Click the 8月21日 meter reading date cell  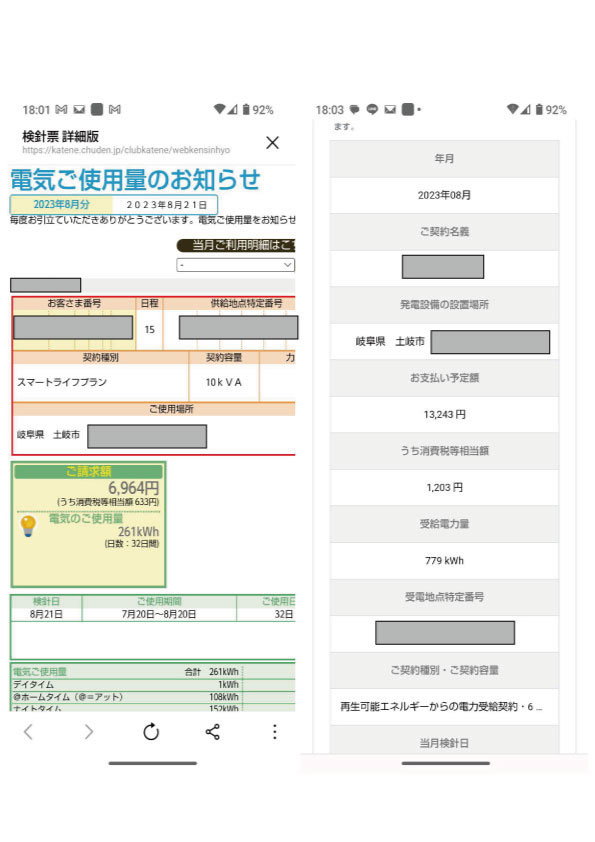pos(46,614)
